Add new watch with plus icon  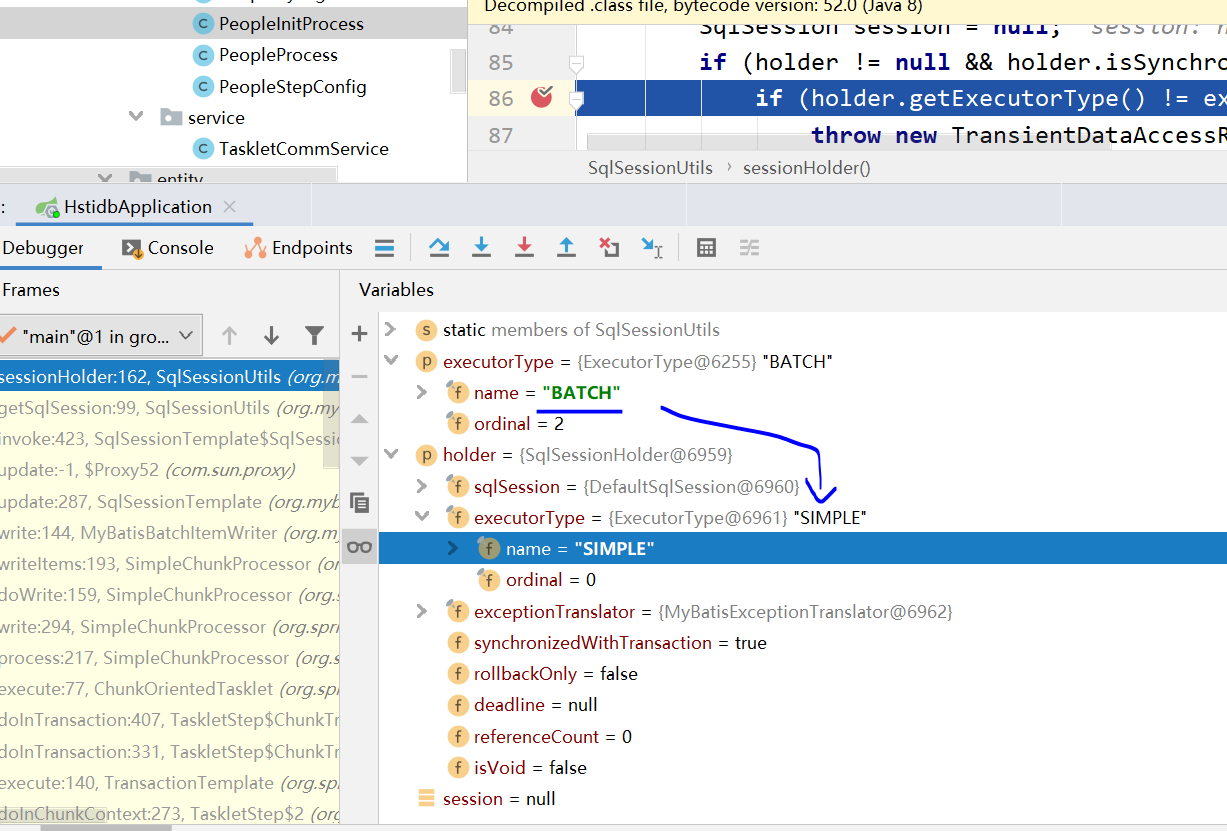coord(360,334)
